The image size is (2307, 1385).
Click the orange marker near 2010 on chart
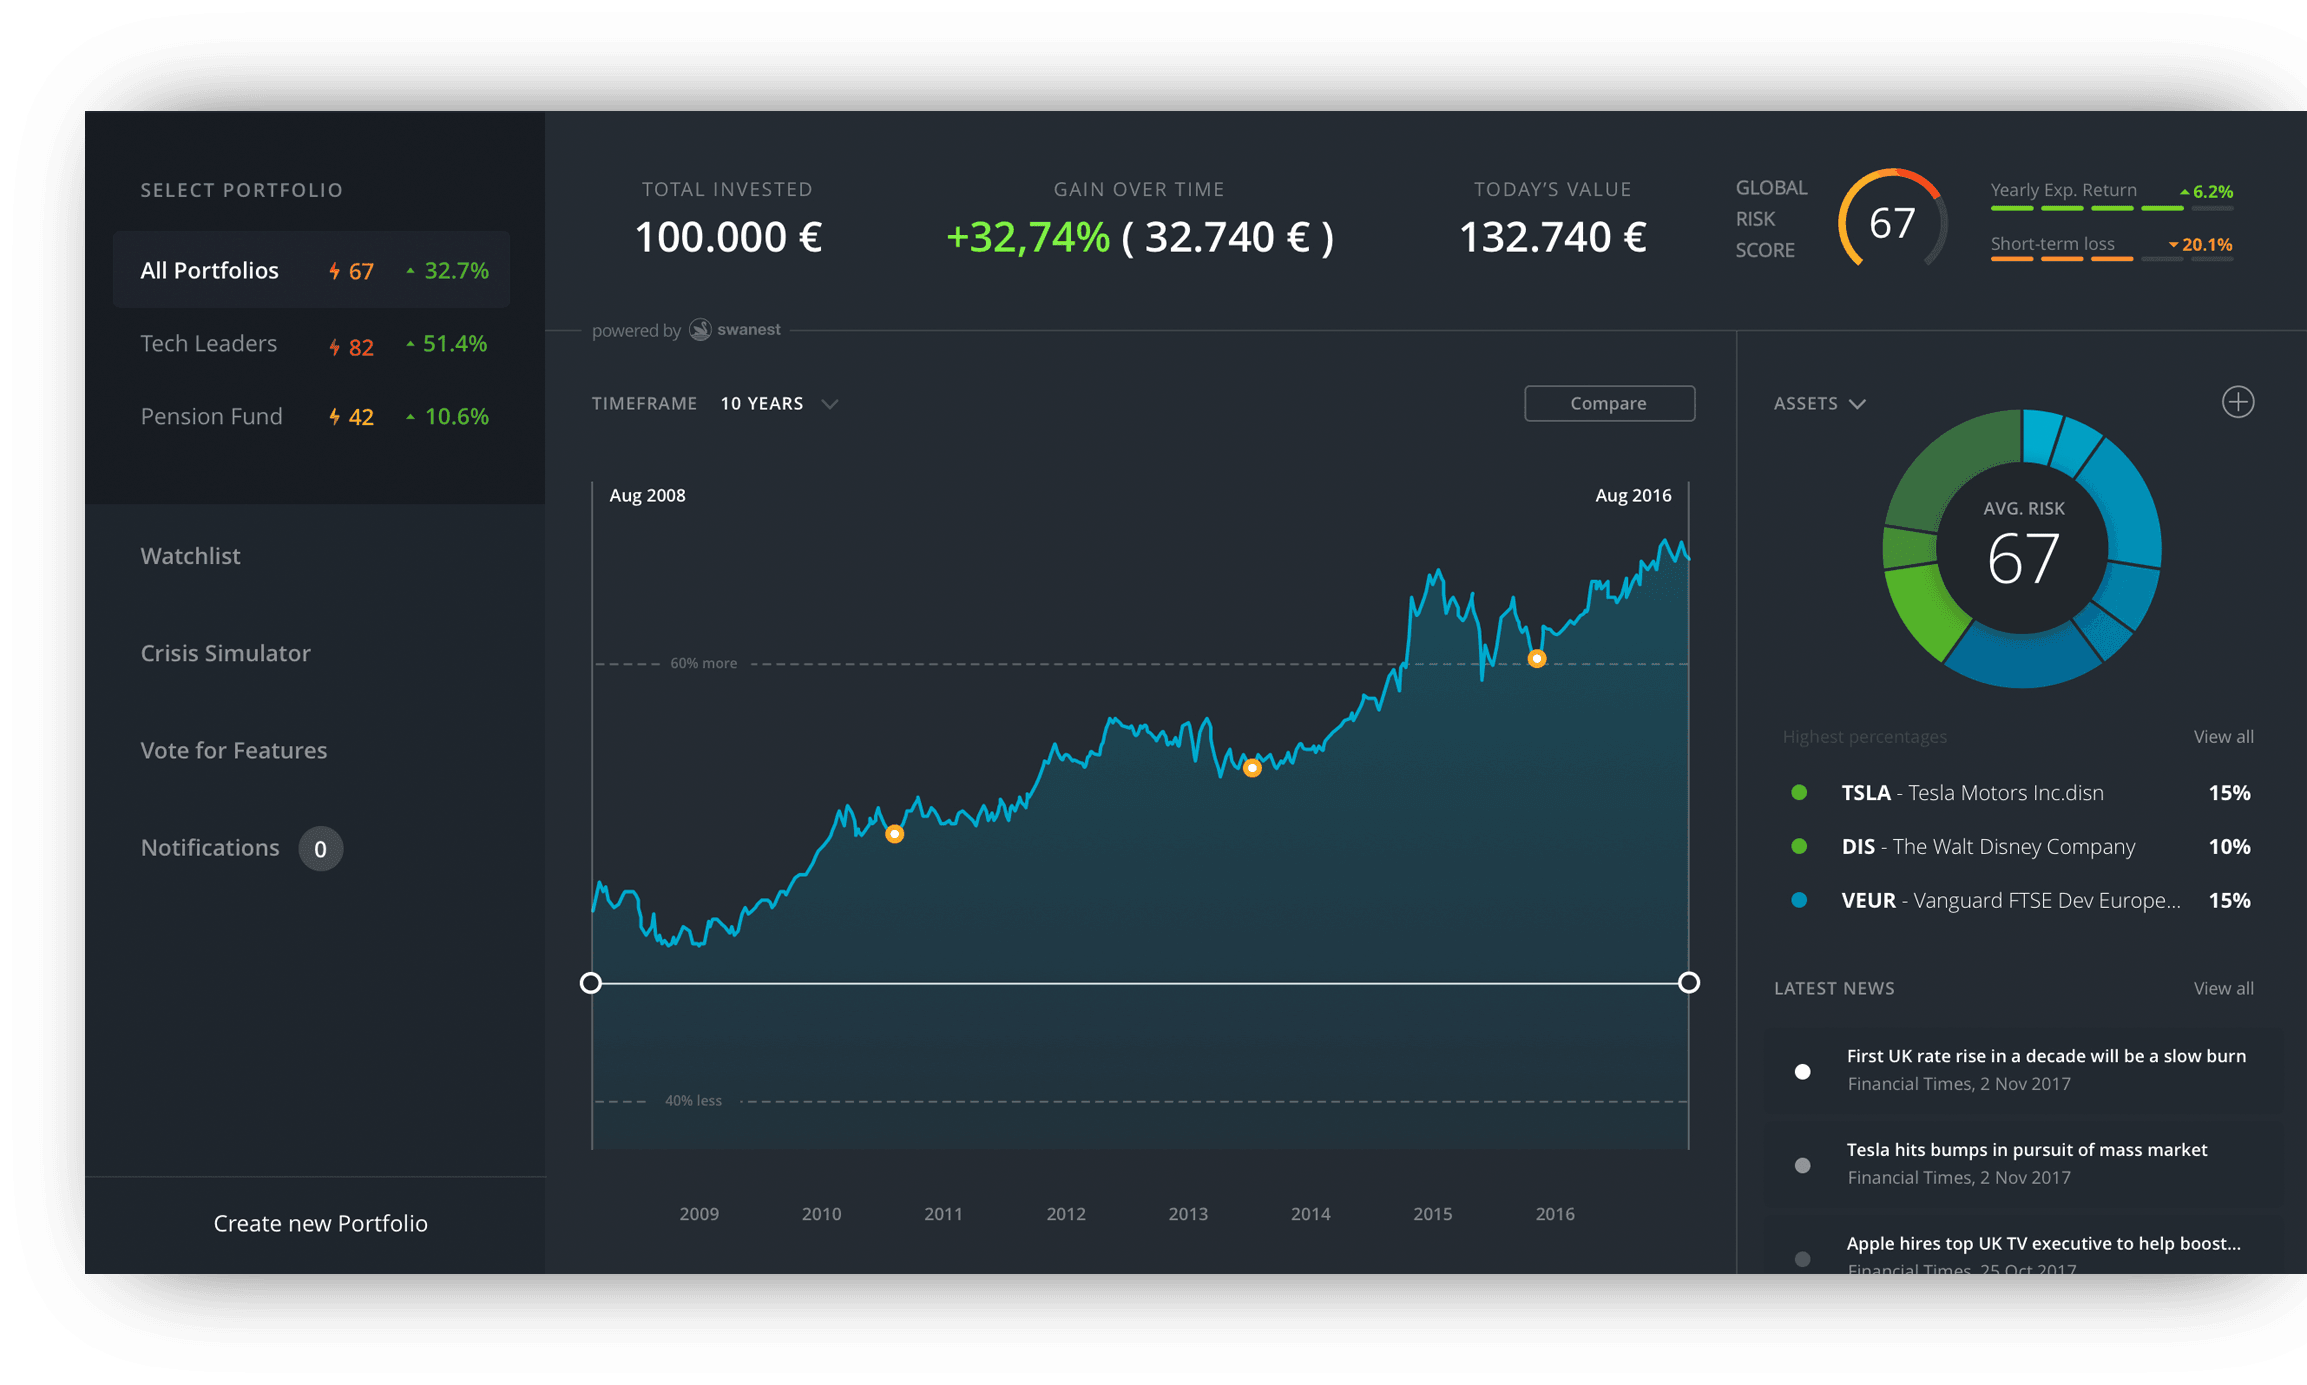tap(894, 834)
